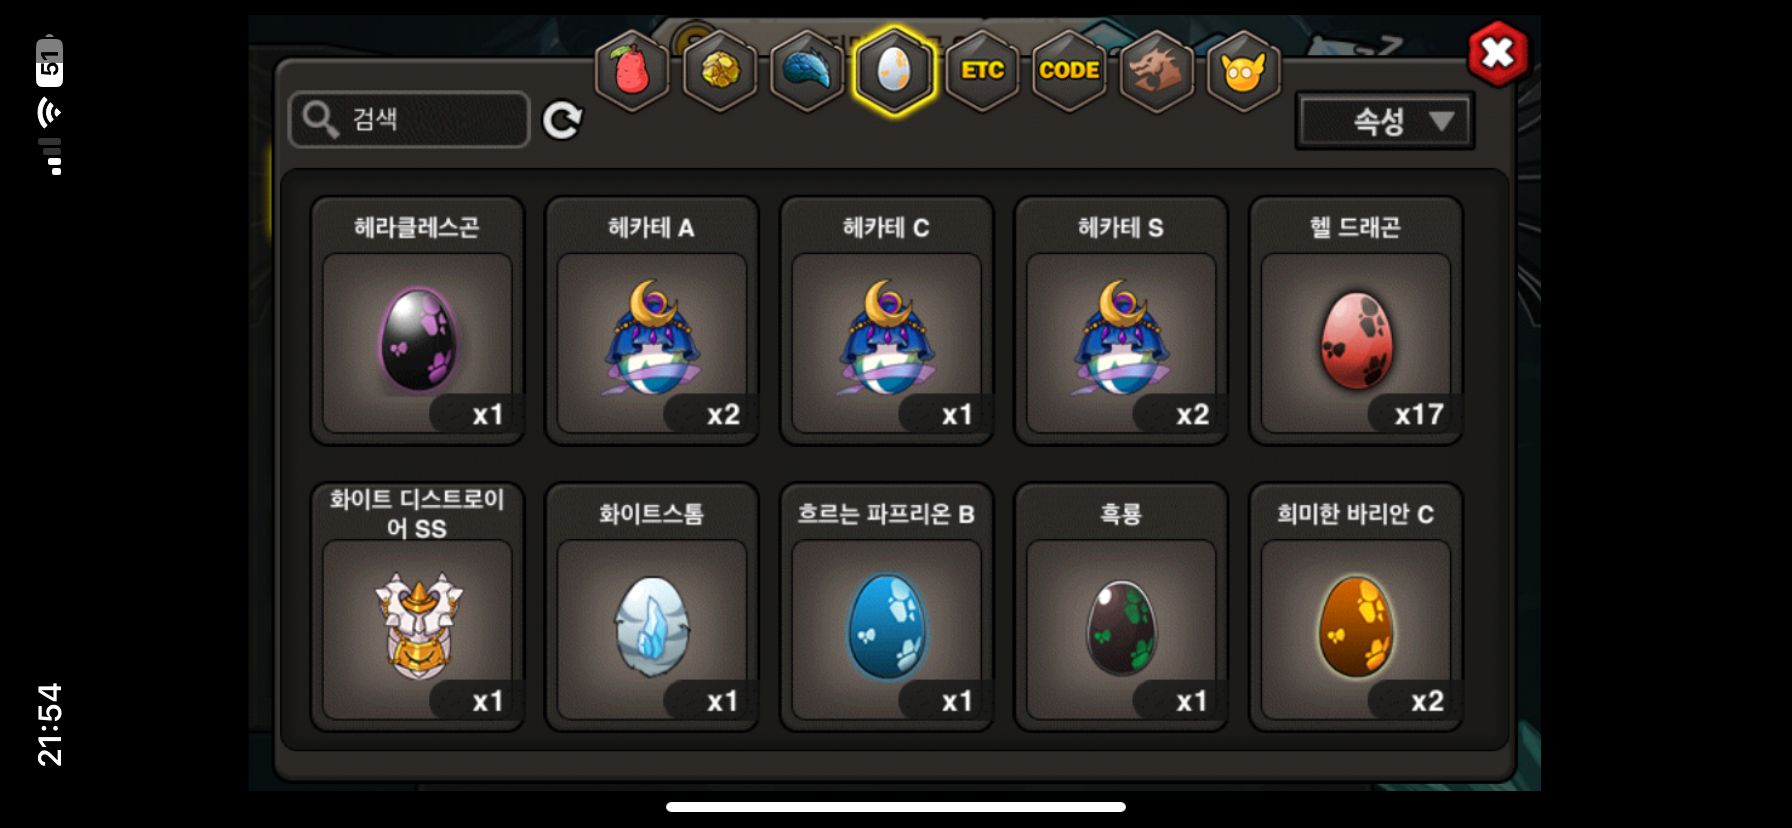The width and height of the screenshot is (1792, 828).
Task: Close the inventory with the red X
Action: pyautogui.click(x=1497, y=52)
